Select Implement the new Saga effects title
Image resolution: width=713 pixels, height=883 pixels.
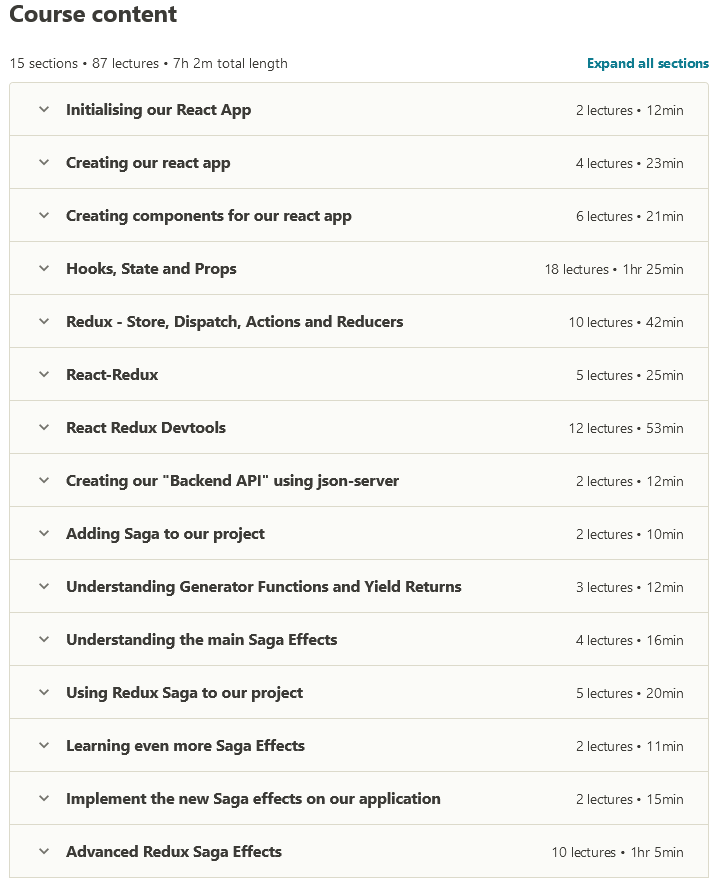(x=253, y=799)
